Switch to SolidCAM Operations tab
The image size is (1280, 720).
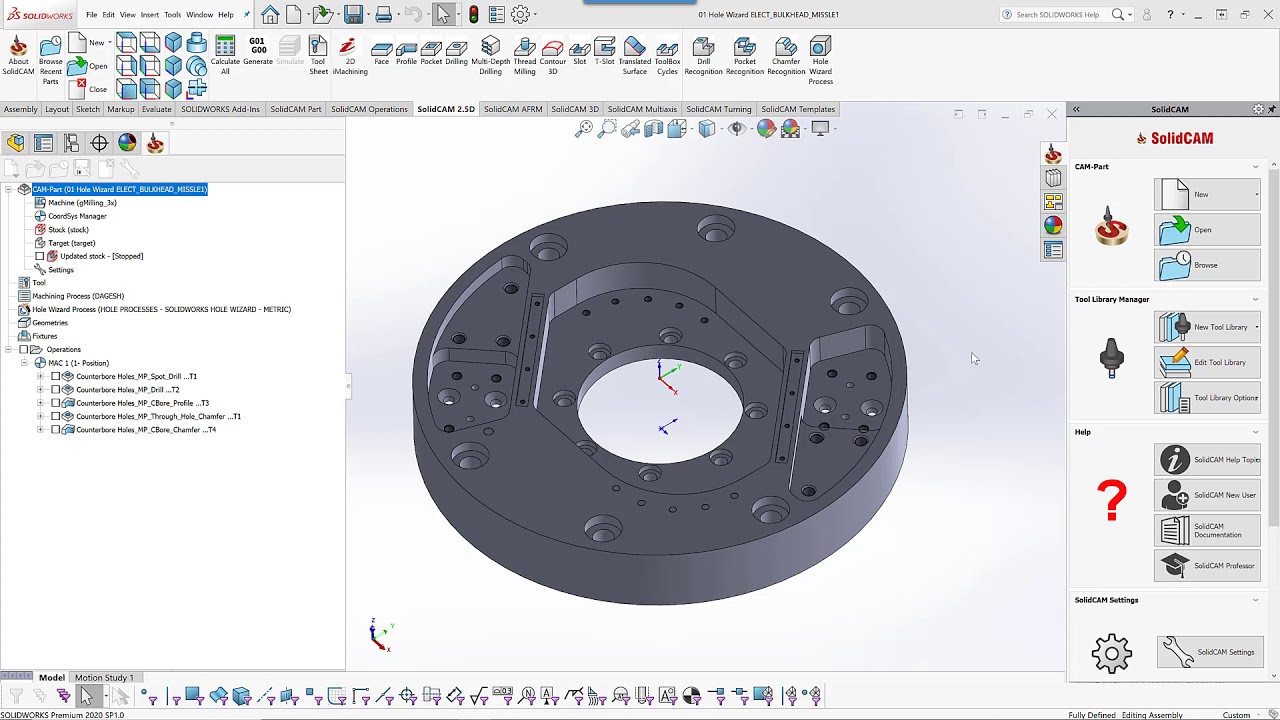[x=369, y=109]
